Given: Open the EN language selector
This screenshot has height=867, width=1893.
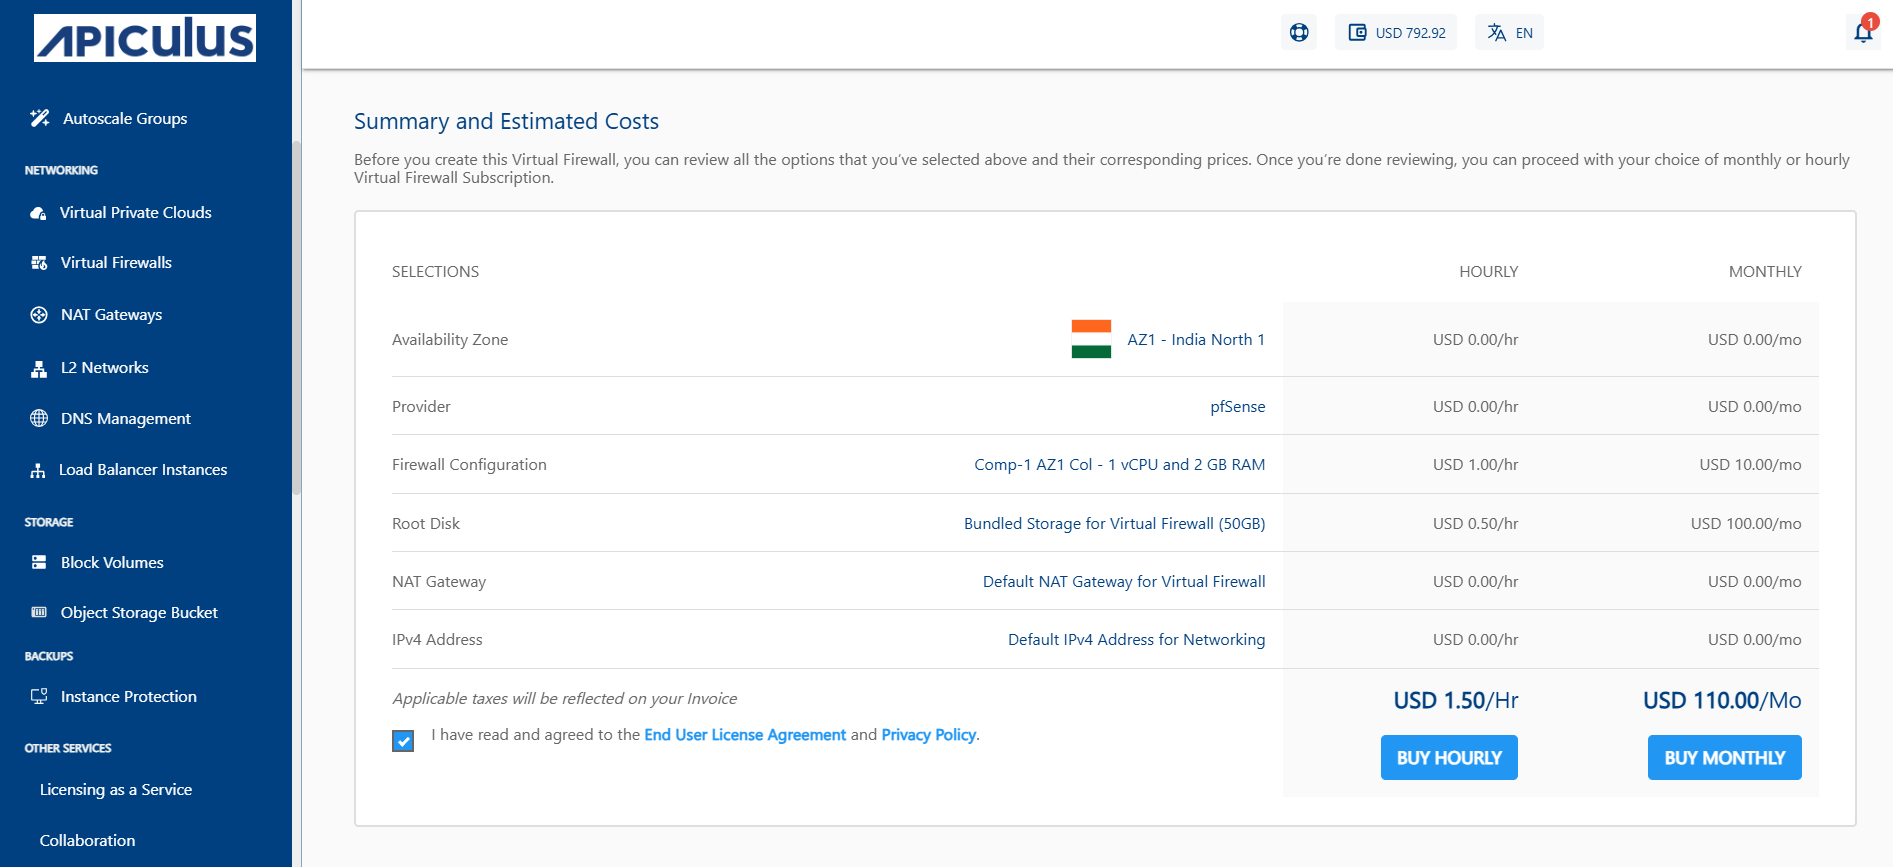Looking at the screenshot, I should click(x=1509, y=32).
